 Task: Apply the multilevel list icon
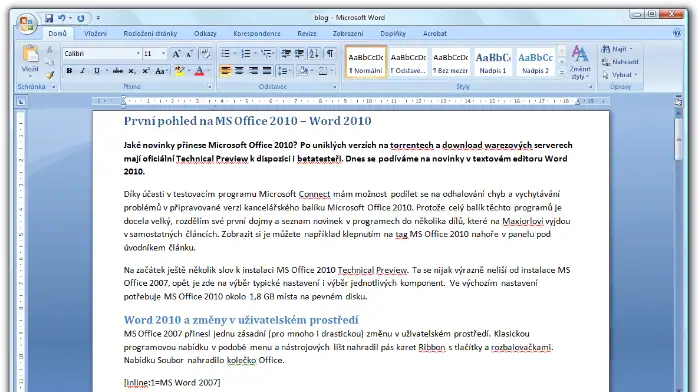pyautogui.click(x=266, y=54)
